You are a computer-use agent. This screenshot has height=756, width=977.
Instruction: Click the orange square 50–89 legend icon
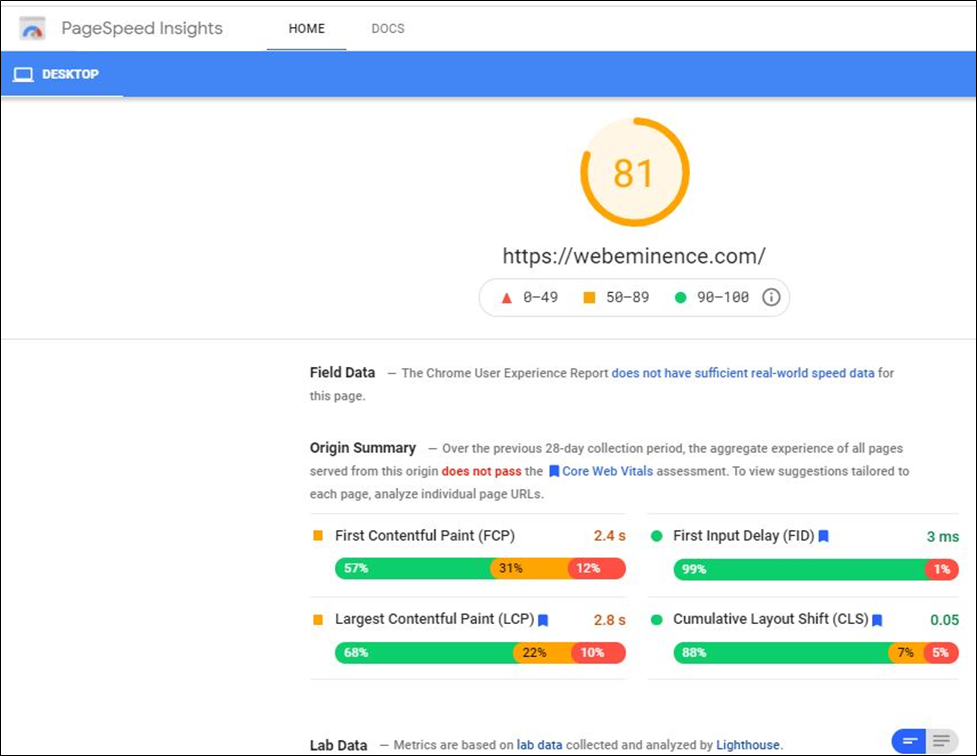tap(589, 298)
